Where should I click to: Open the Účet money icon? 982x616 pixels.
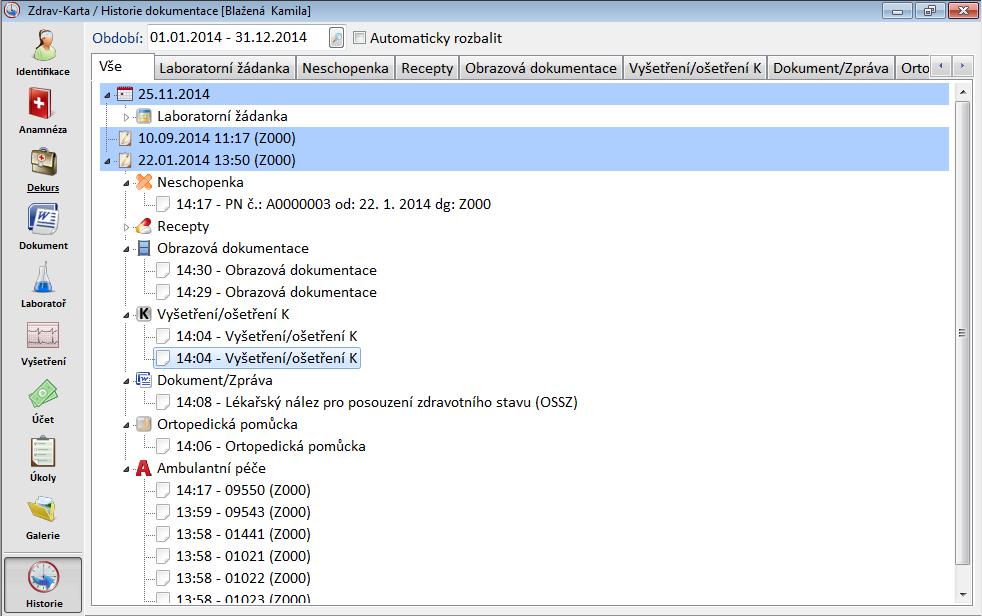[x=43, y=394]
